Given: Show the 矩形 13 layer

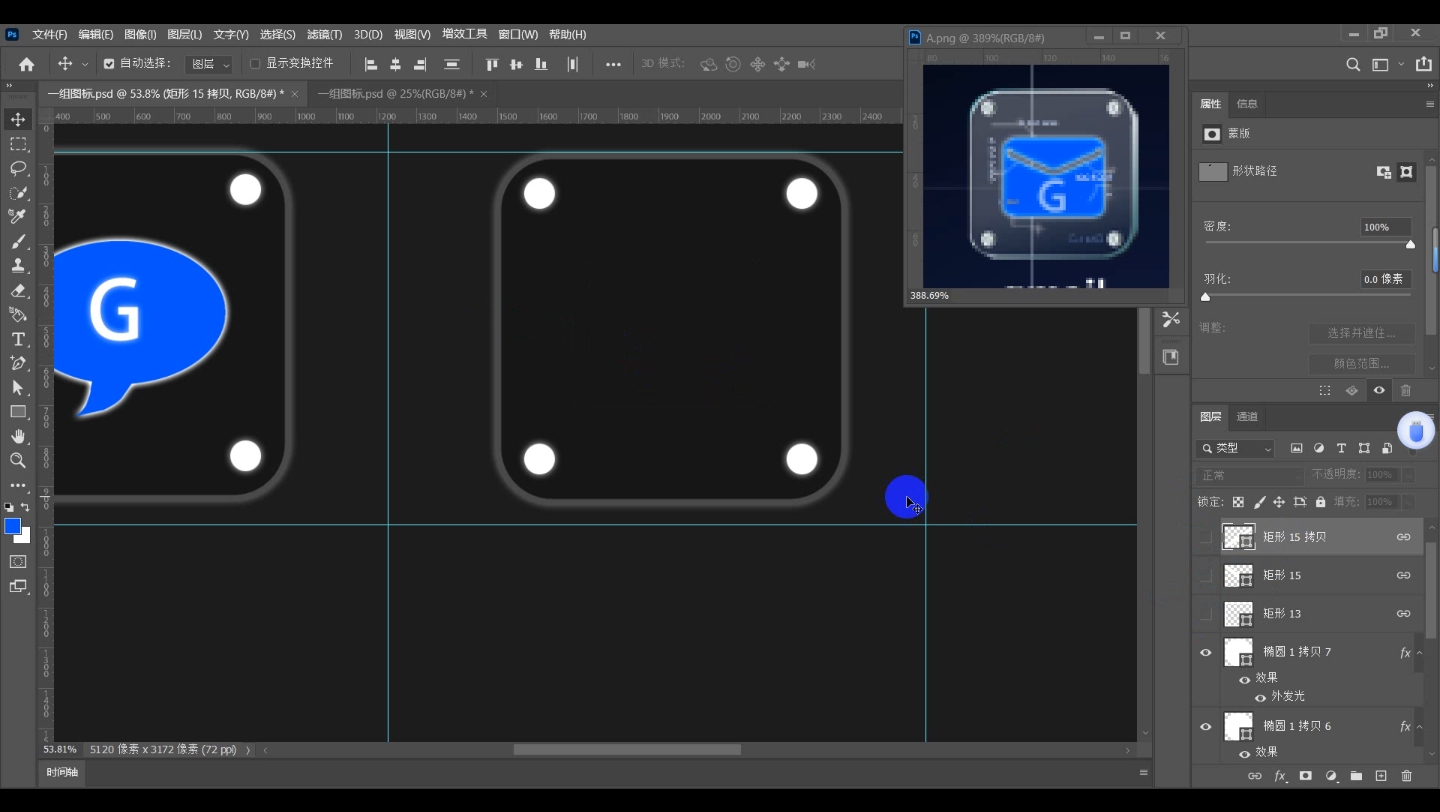Looking at the screenshot, I should (x=1206, y=613).
